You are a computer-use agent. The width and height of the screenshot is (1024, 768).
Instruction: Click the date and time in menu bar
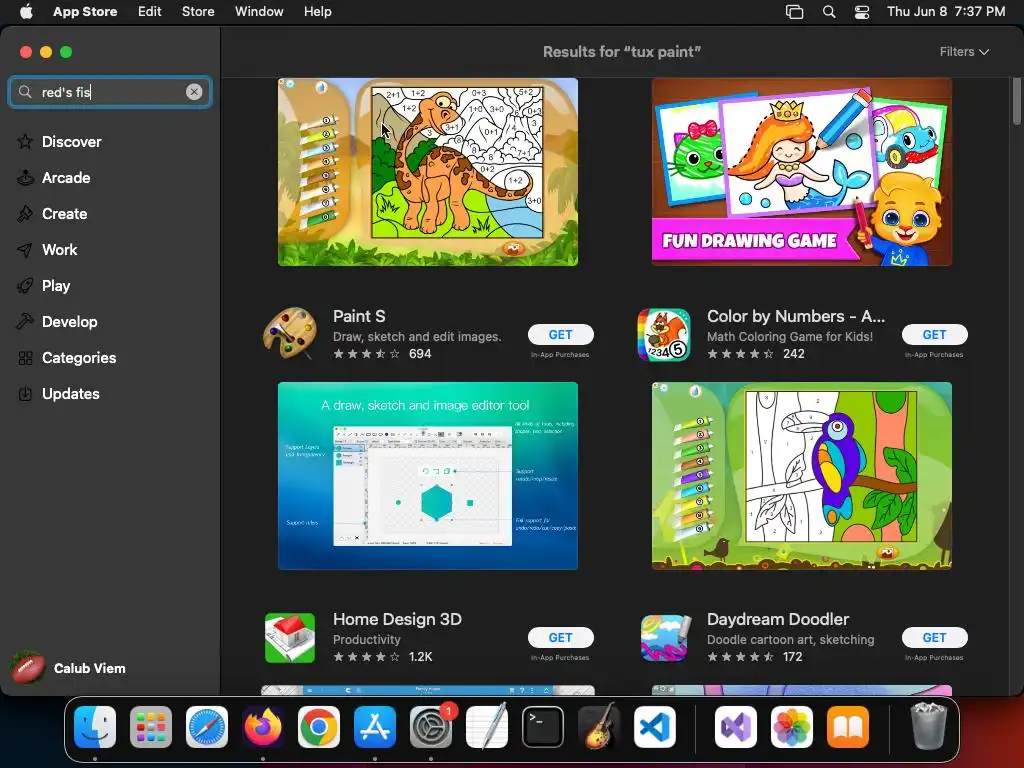(946, 12)
